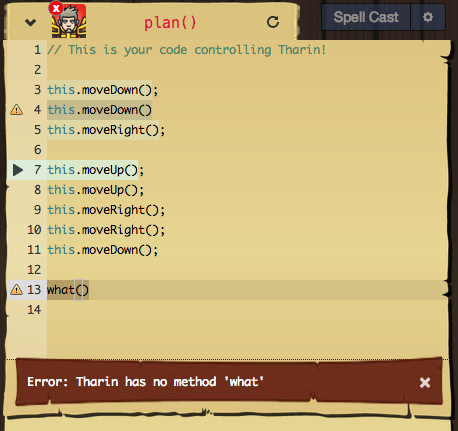
Task: Click Tharin's hero avatar portrait
Action: coord(69,21)
